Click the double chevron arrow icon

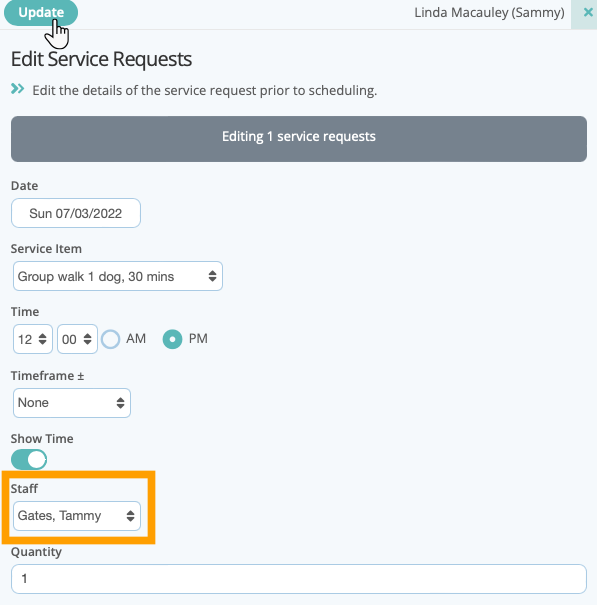tap(17, 89)
